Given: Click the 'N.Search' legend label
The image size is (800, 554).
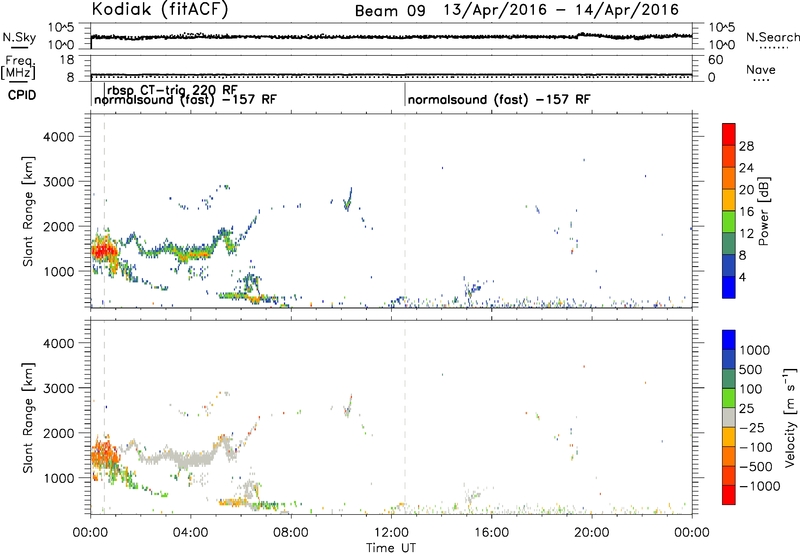Looking at the screenshot, I should pos(772,37).
